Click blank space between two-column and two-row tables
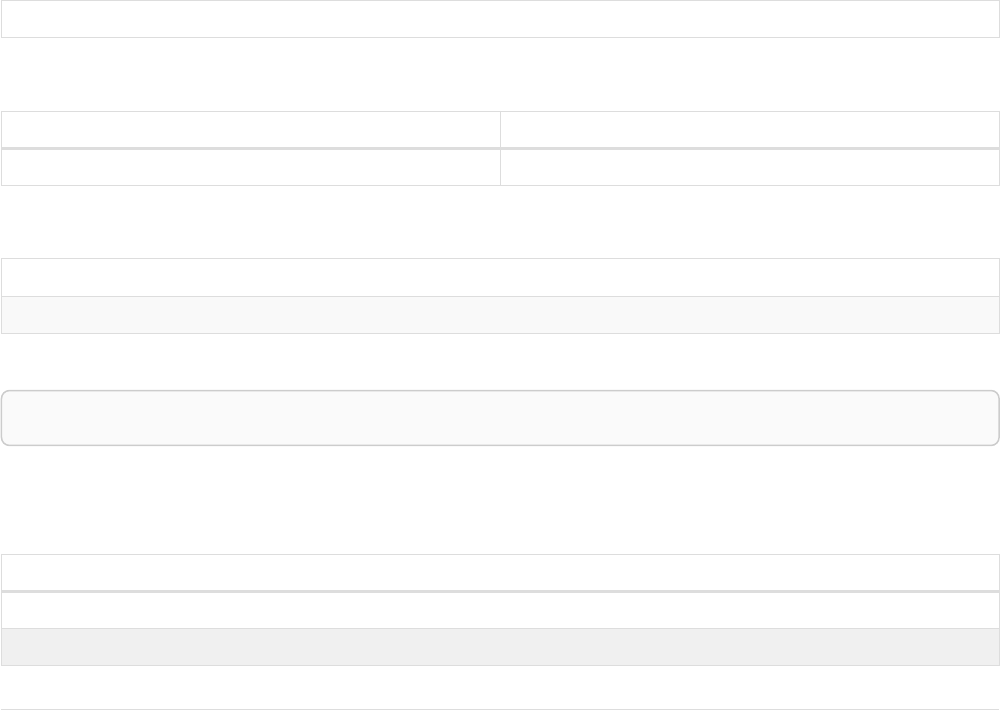 (500, 222)
